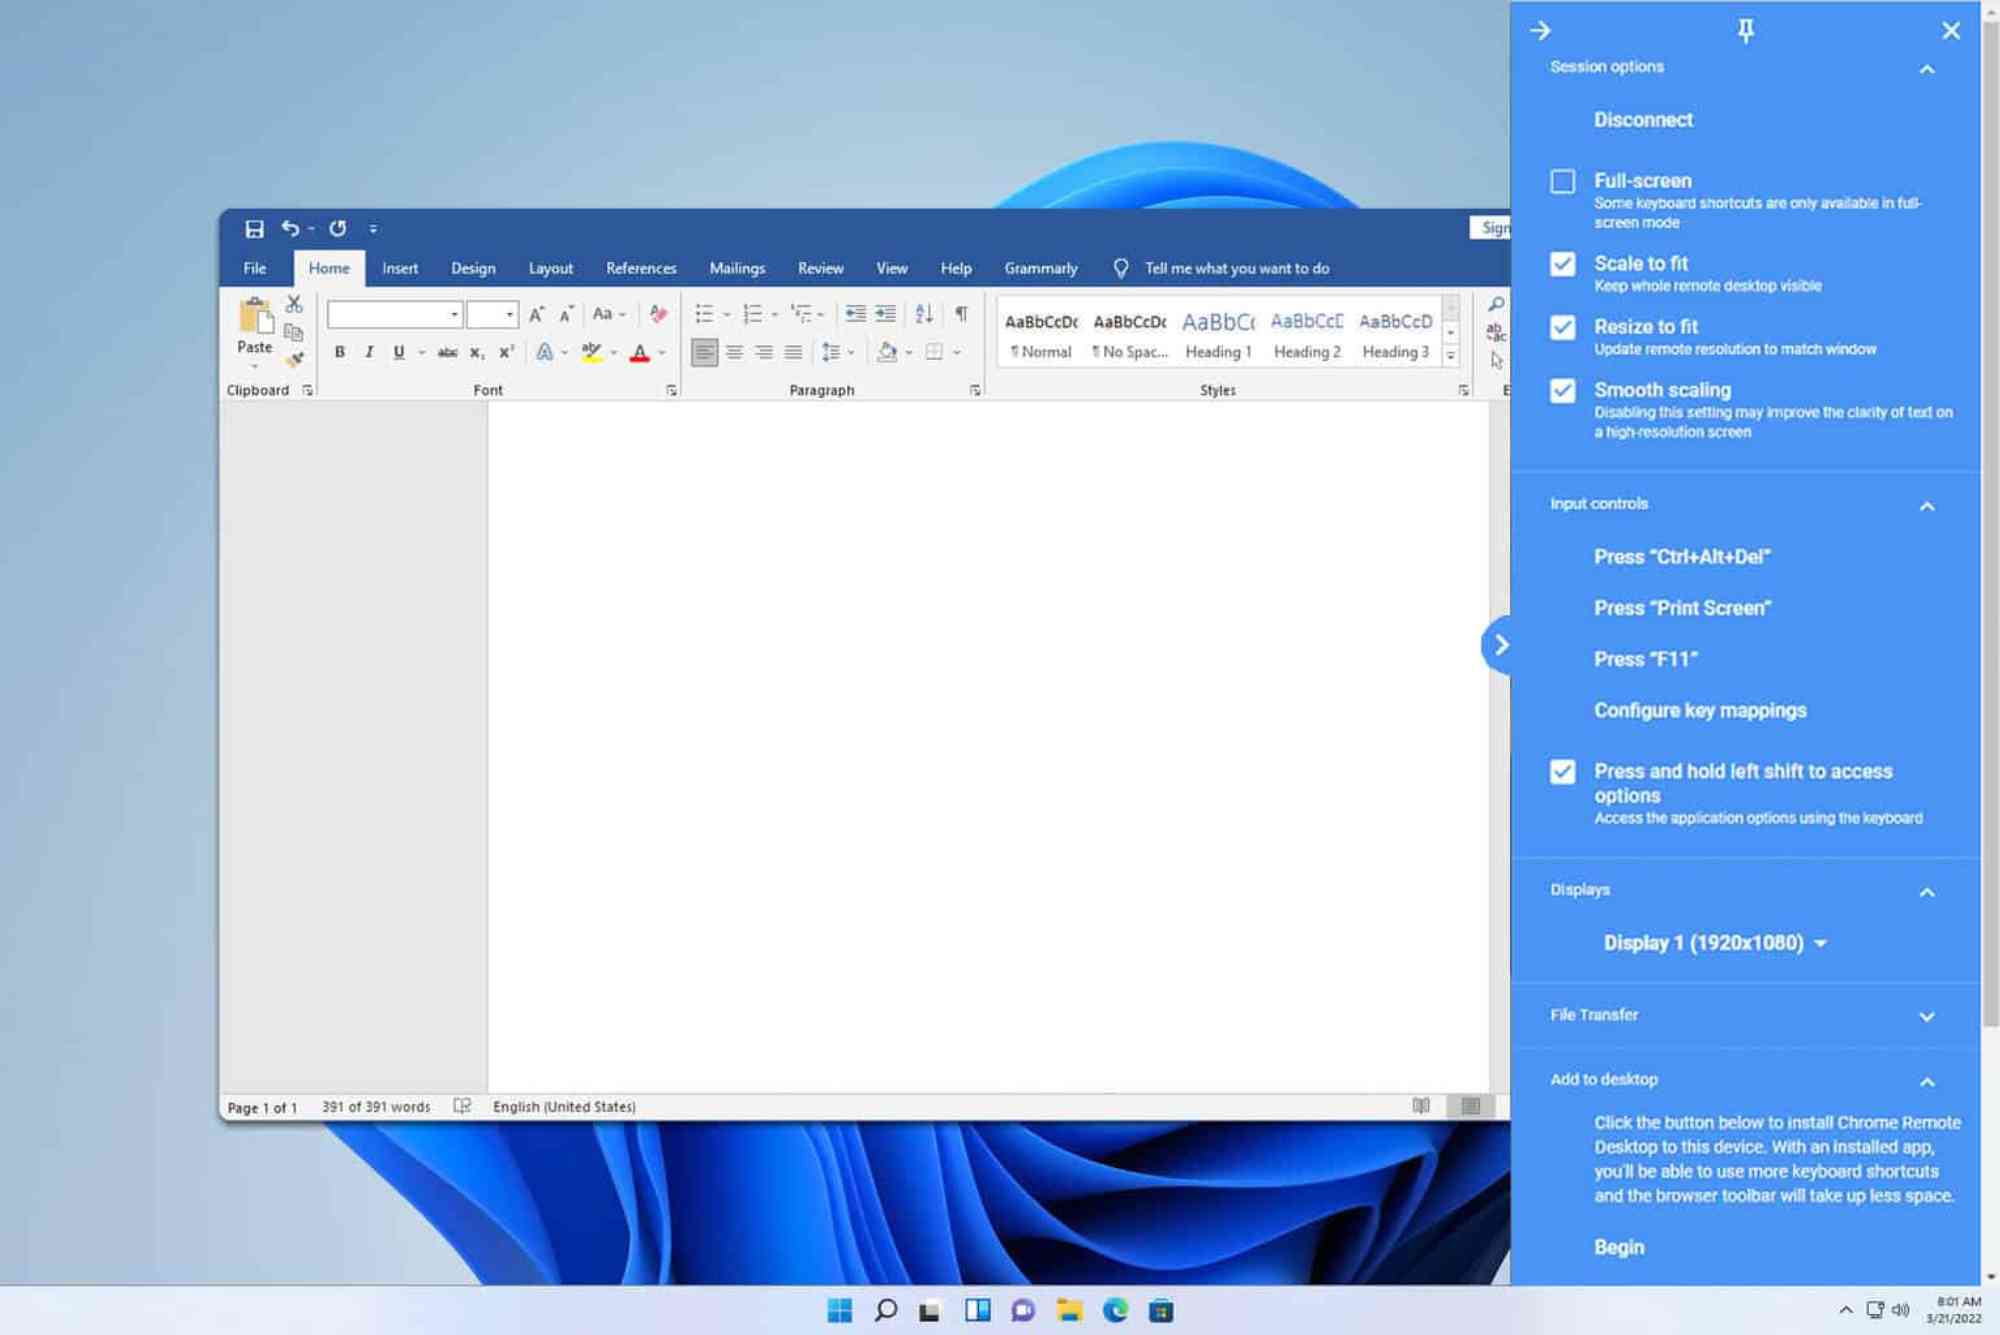Pick the text highlight color button
The width and height of the screenshot is (2000, 1335).
(x=592, y=352)
